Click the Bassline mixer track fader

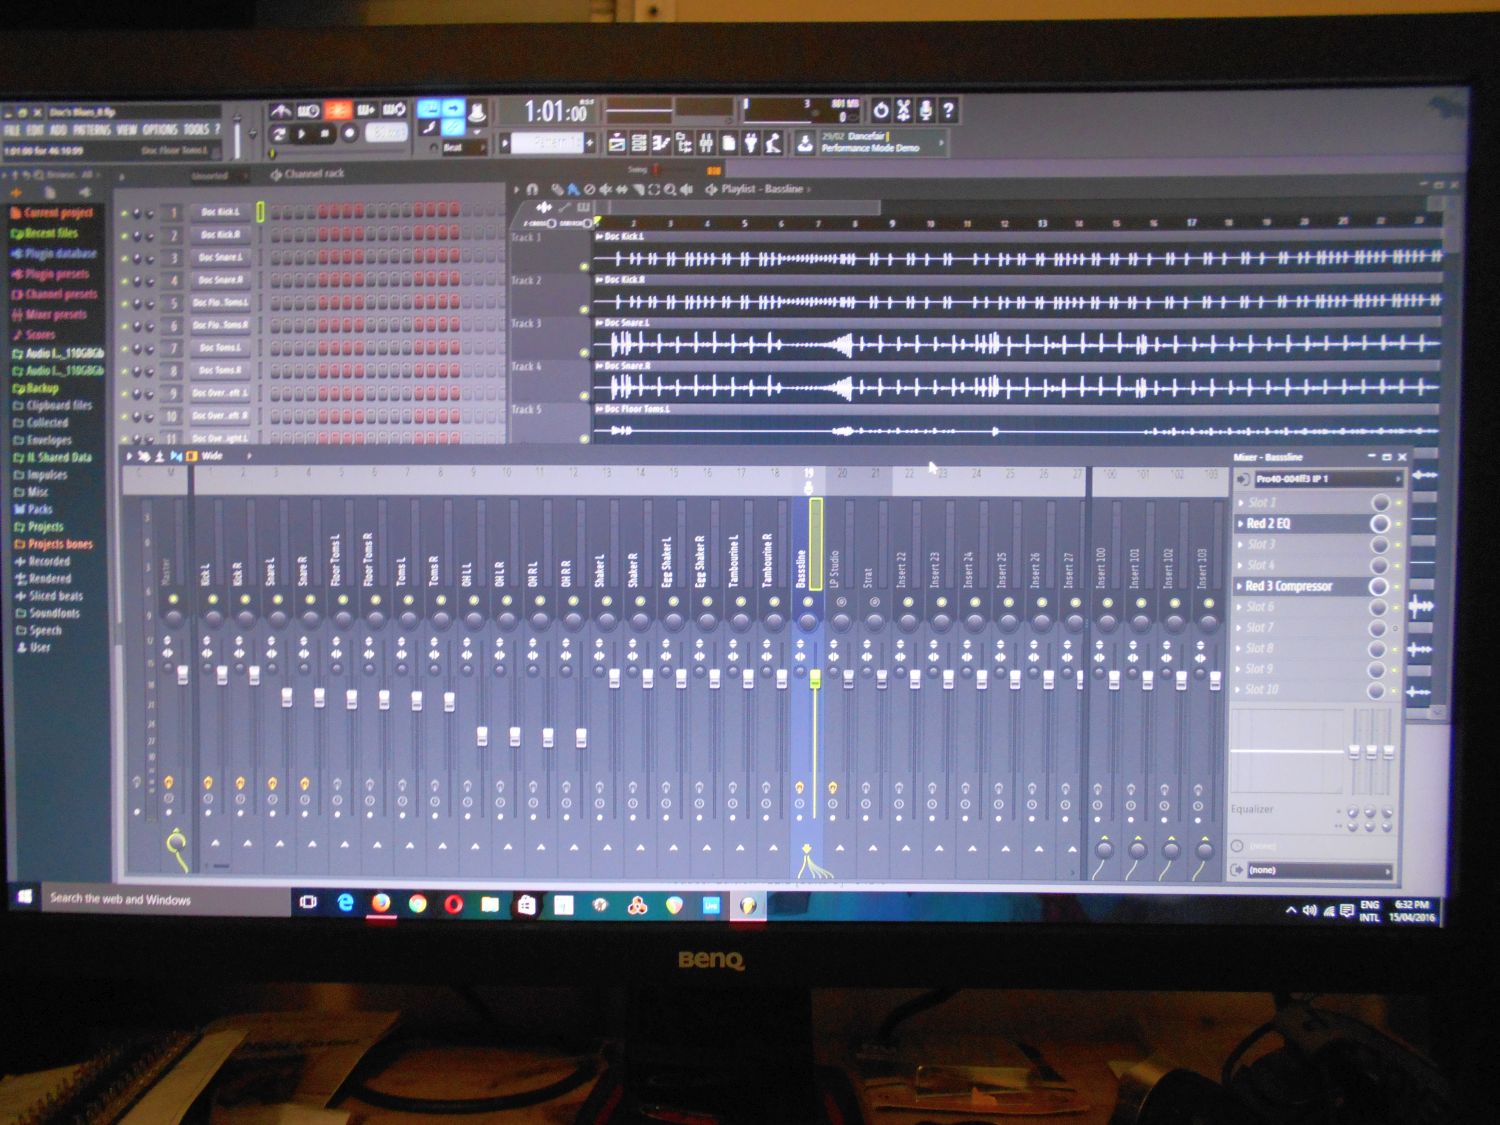(x=815, y=680)
